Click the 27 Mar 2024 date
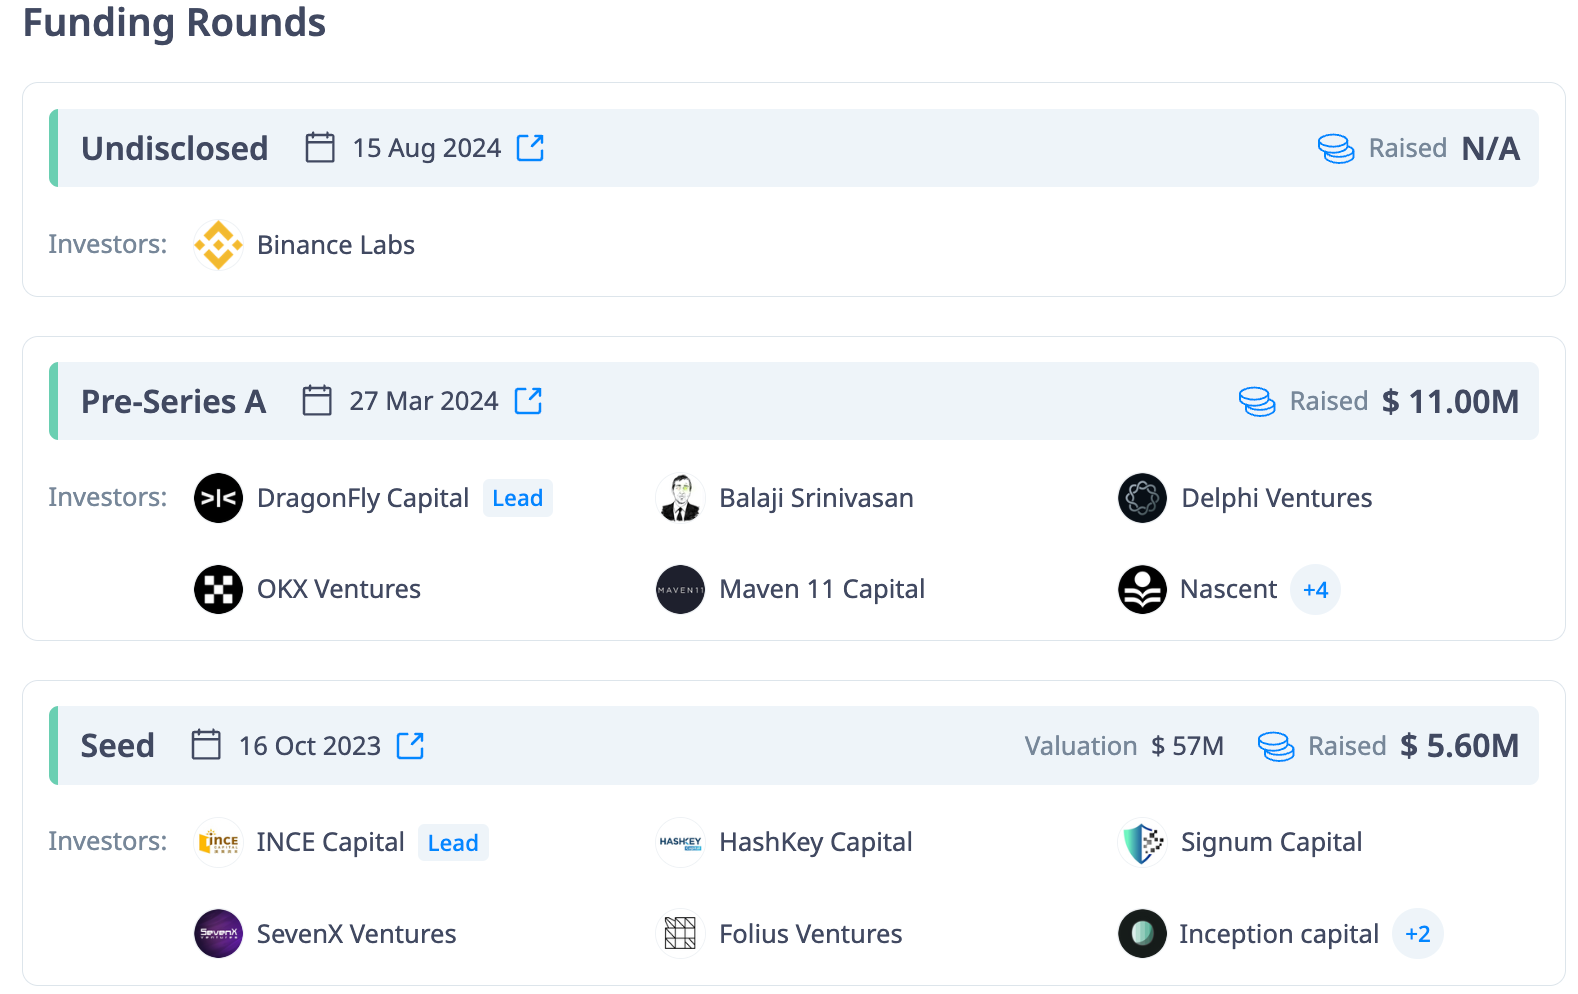This screenshot has height=994, width=1578. [x=424, y=401]
